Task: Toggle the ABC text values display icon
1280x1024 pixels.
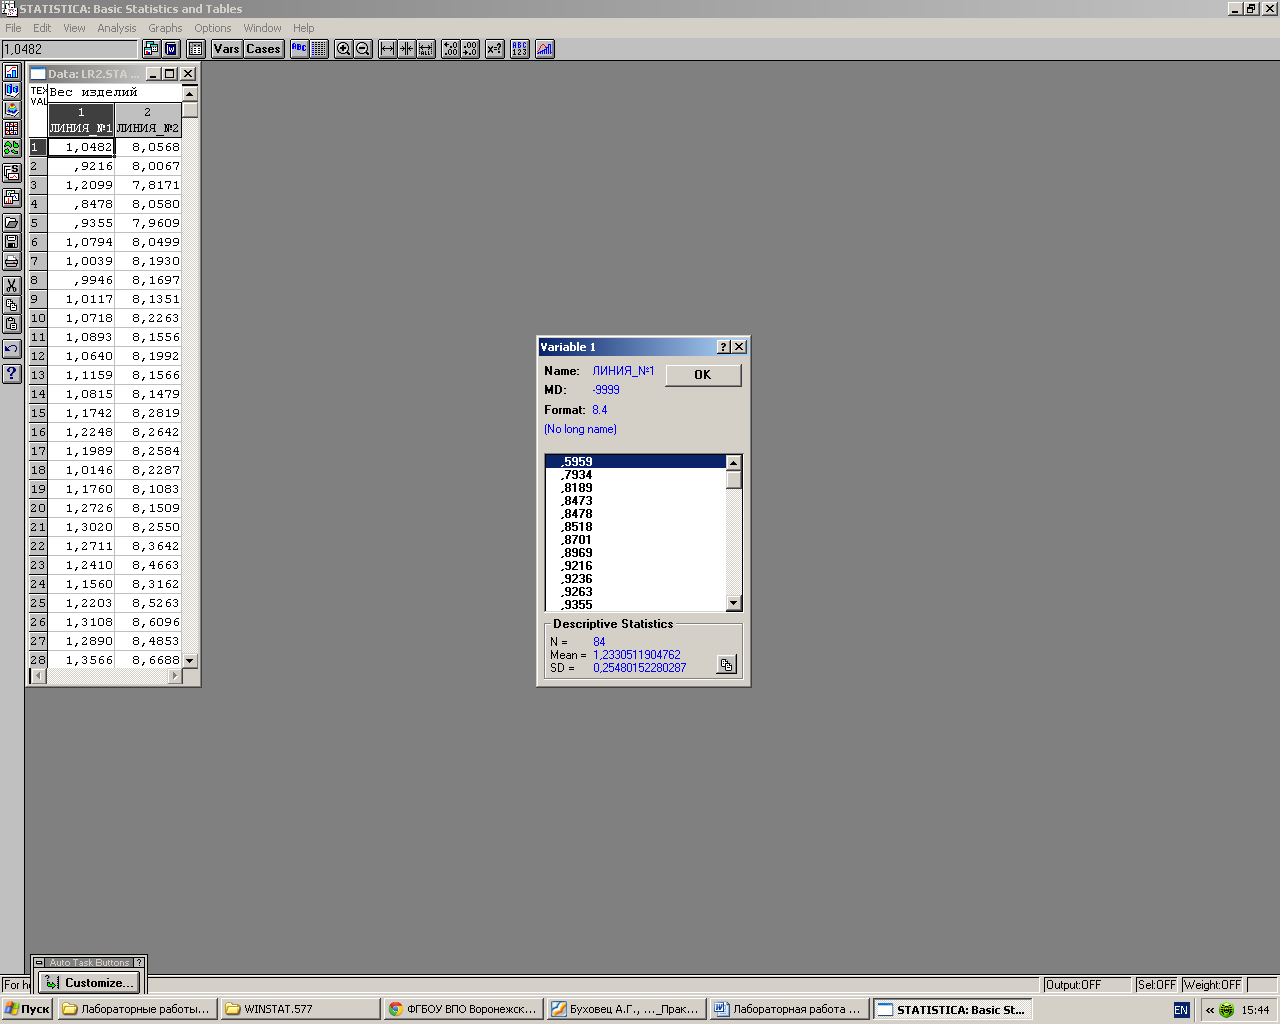Action: pyautogui.click(x=299, y=48)
